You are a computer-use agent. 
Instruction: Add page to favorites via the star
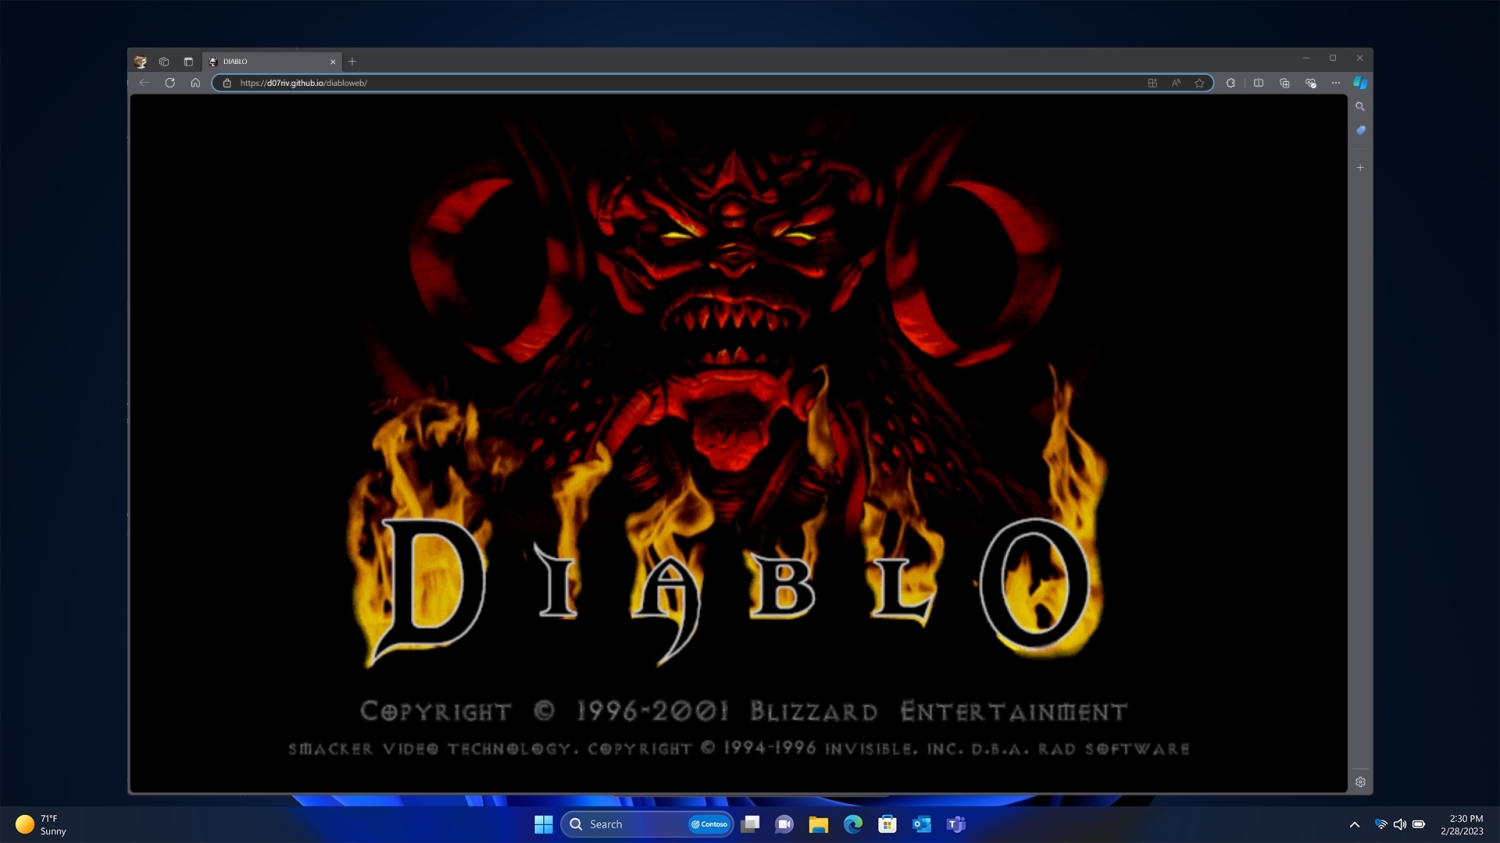pyautogui.click(x=1200, y=83)
